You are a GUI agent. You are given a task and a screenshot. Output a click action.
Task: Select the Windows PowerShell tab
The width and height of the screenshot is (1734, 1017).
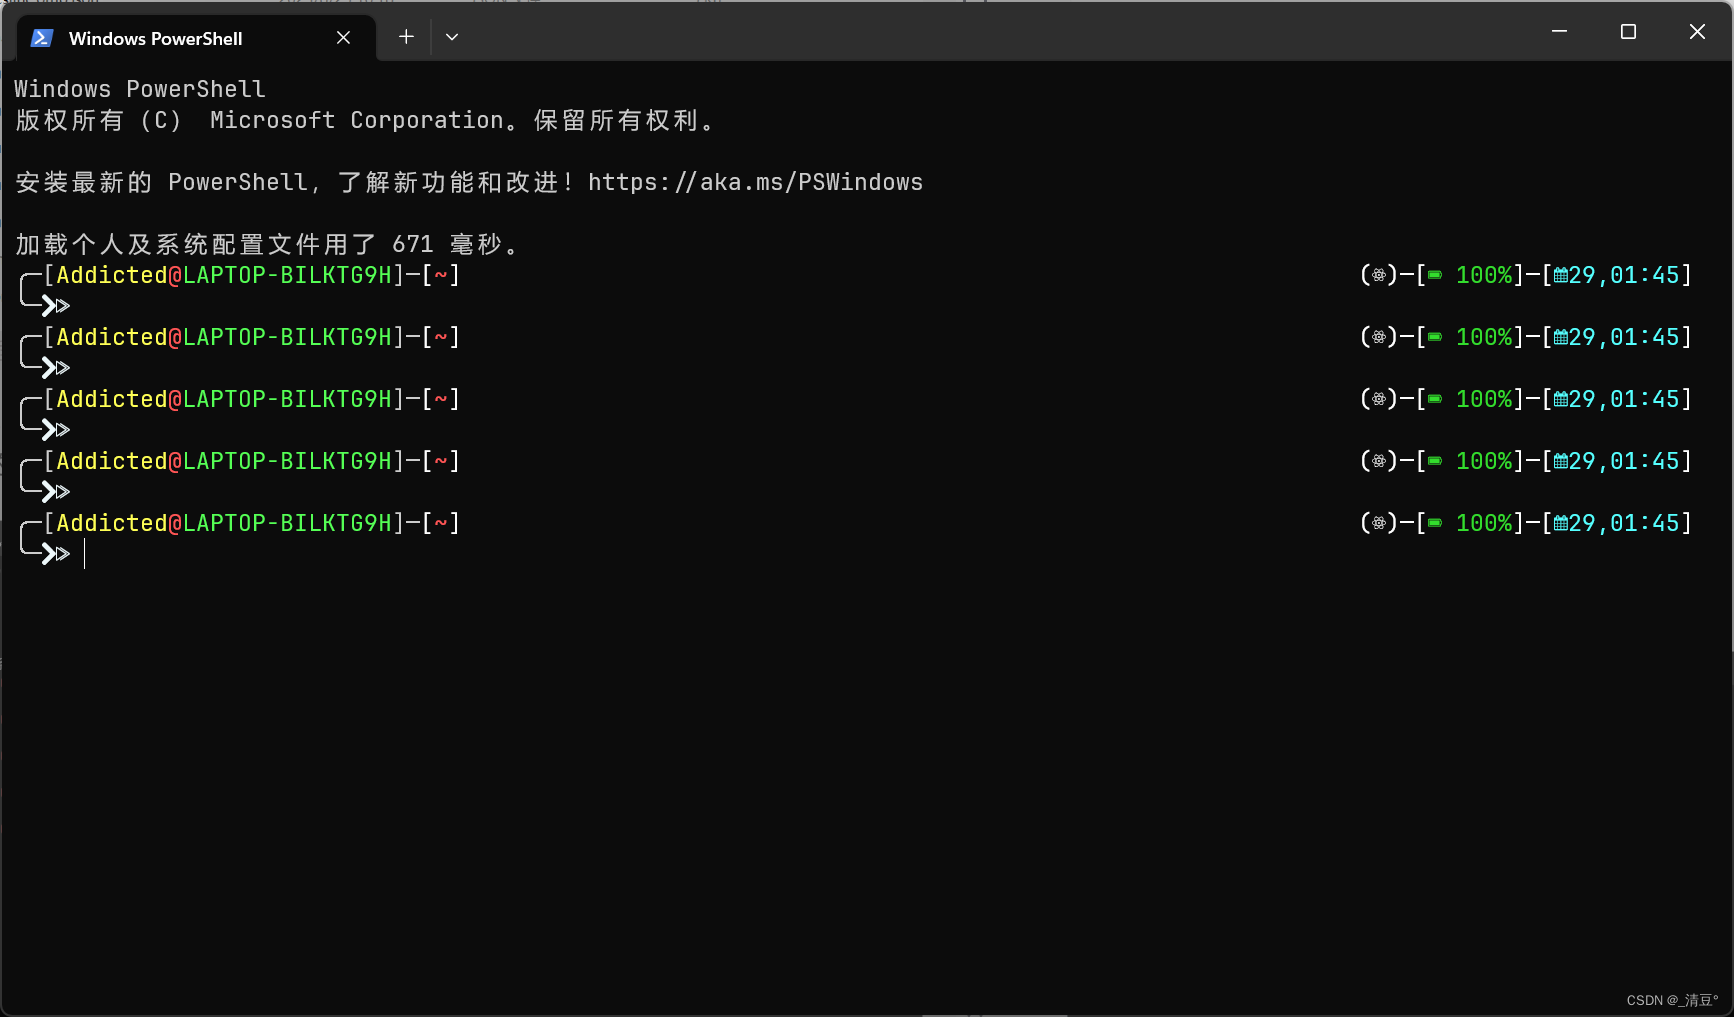coord(196,38)
